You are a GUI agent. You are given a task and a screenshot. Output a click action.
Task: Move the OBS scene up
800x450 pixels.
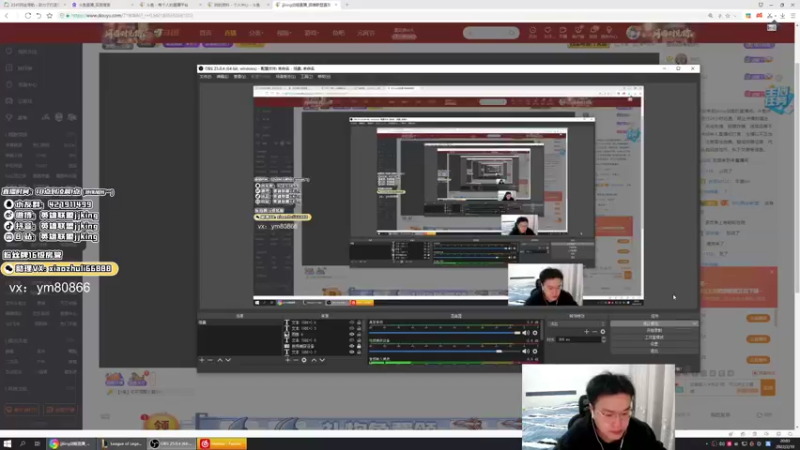220,360
